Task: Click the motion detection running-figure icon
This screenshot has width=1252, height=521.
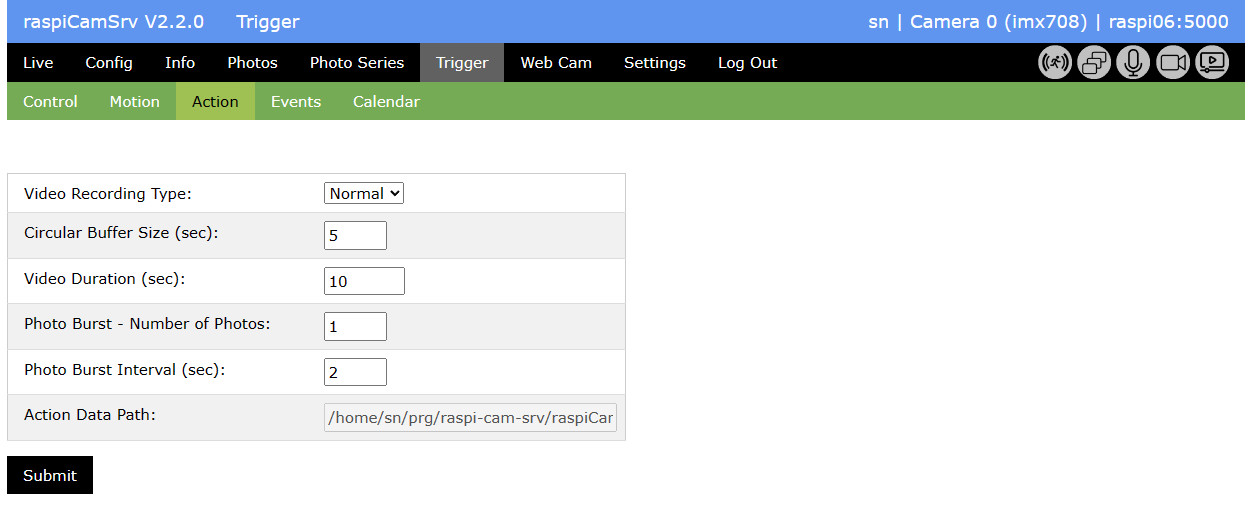Action: (1055, 63)
